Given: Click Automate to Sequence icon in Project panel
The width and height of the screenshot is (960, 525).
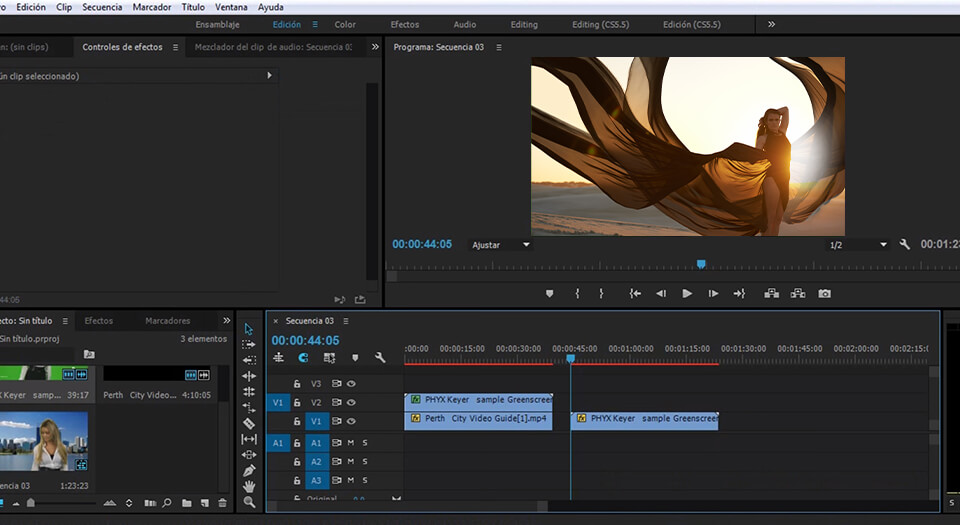Looking at the screenshot, I should coord(150,503).
